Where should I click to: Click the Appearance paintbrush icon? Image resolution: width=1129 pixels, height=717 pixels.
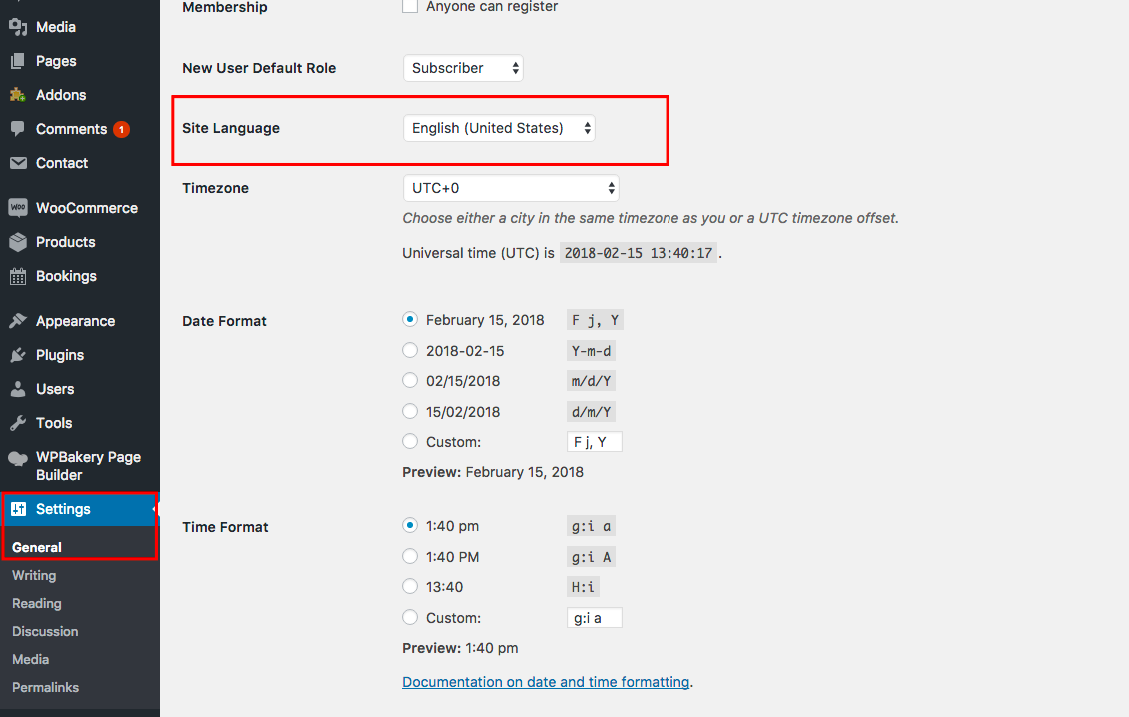[18, 320]
